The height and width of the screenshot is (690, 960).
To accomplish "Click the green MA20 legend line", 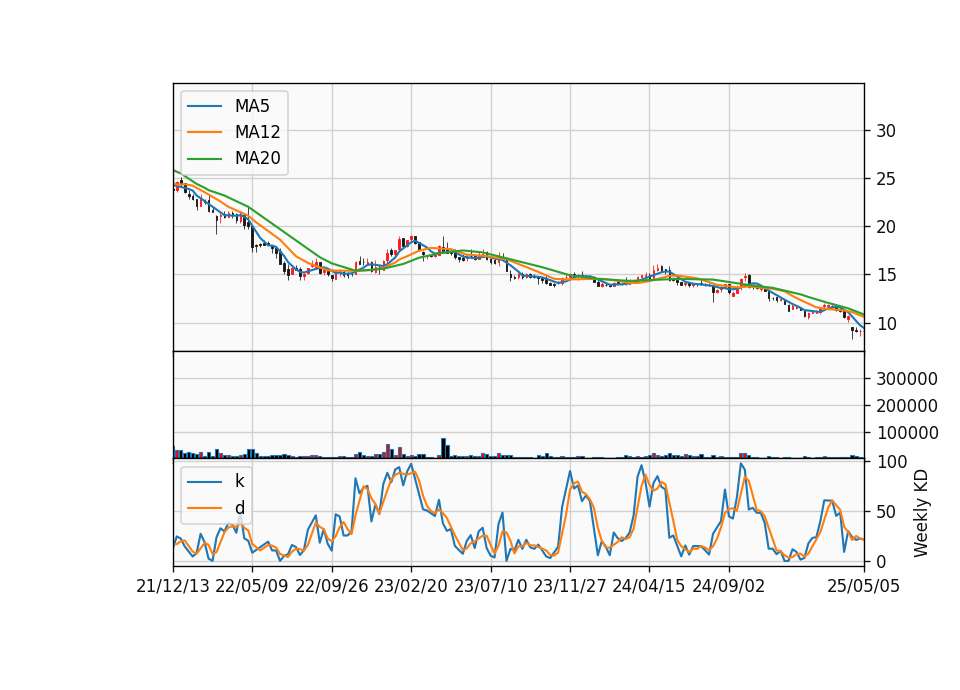I will 204,158.
